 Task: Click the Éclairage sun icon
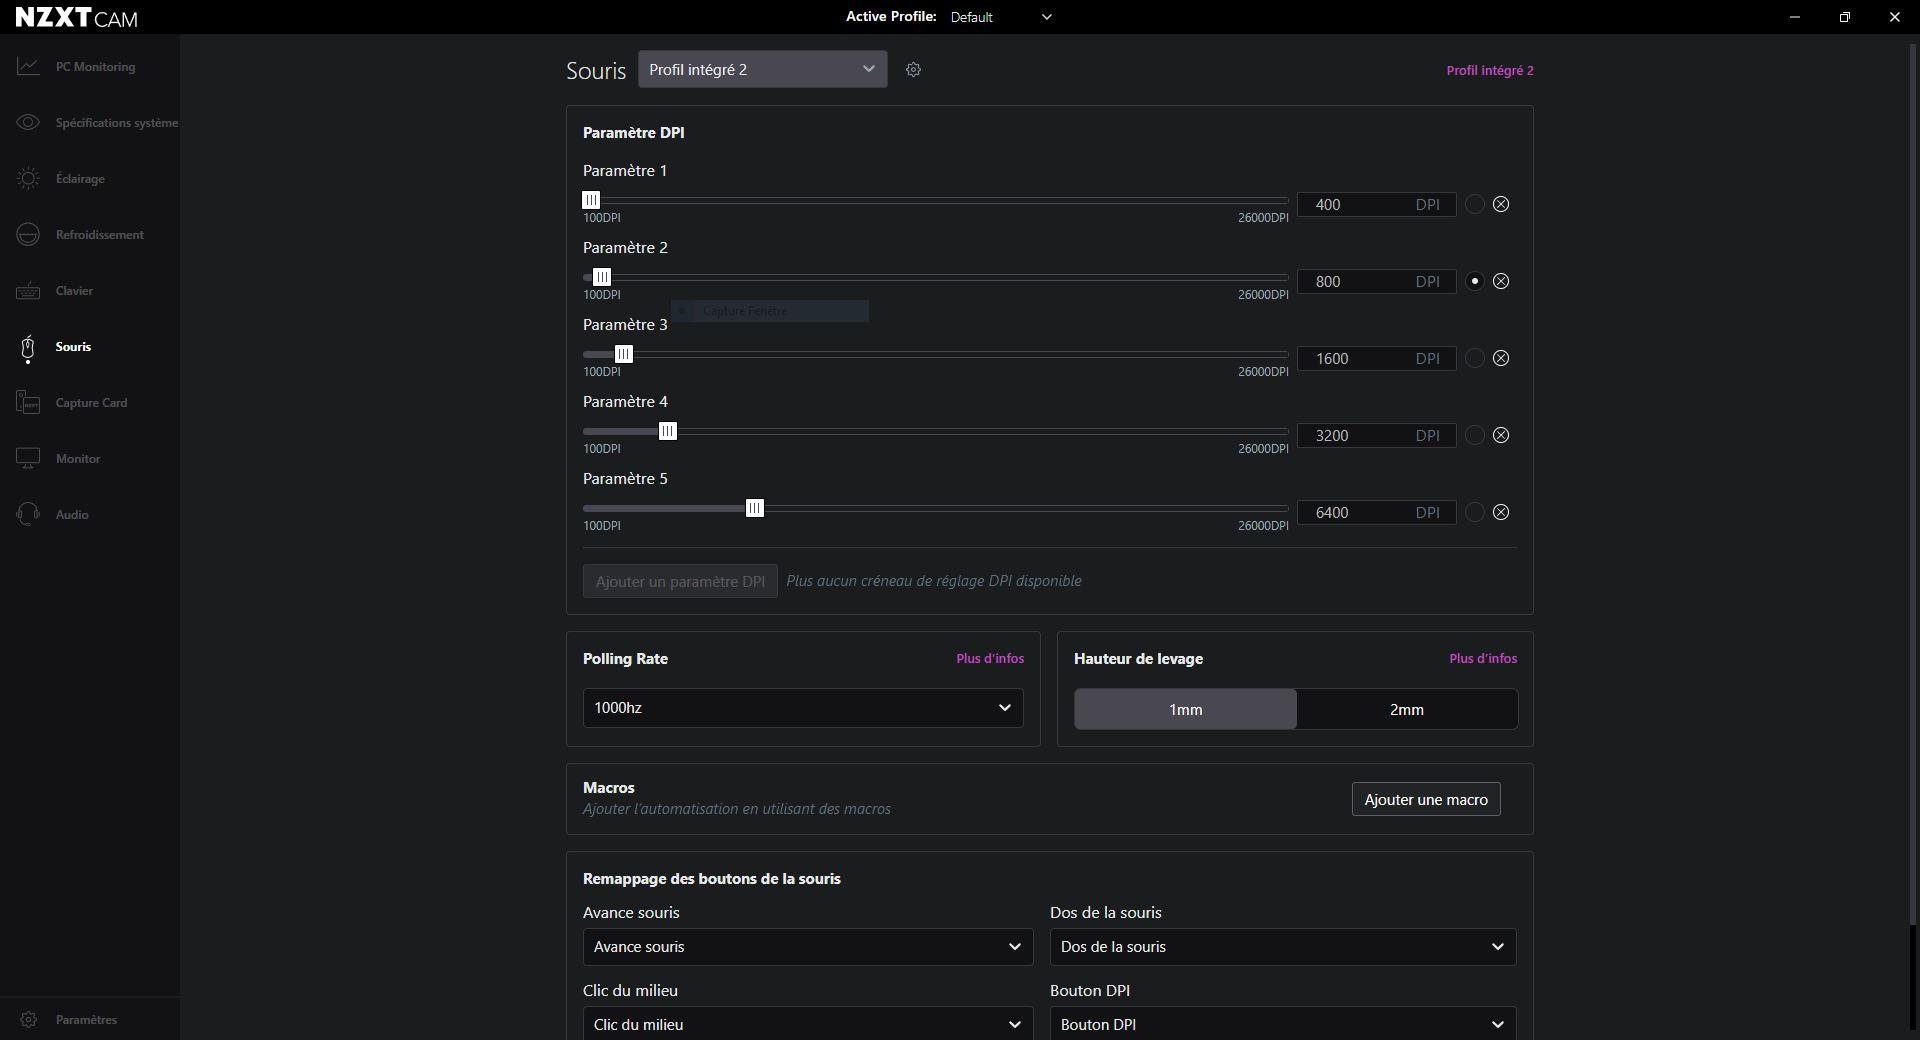(28, 179)
